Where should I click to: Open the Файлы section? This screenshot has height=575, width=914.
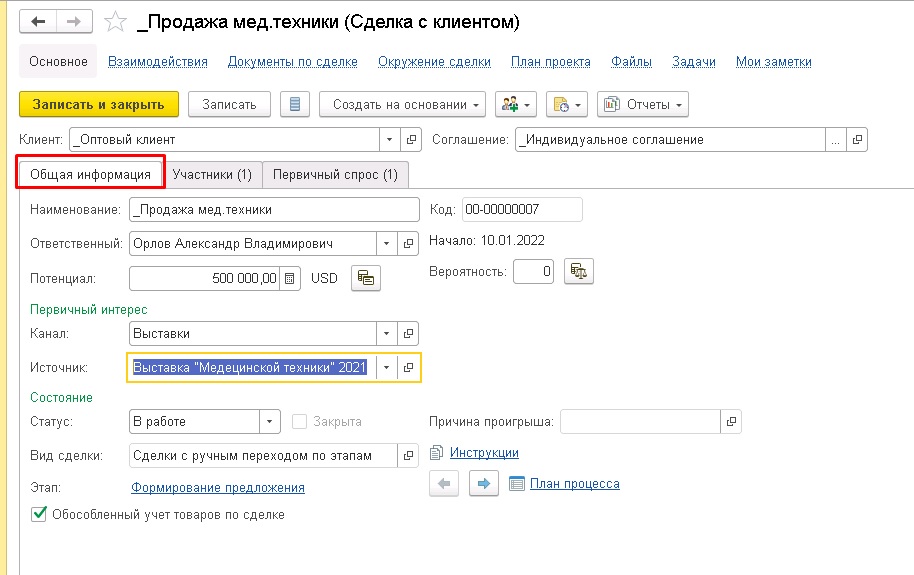[x=631, y=62]
